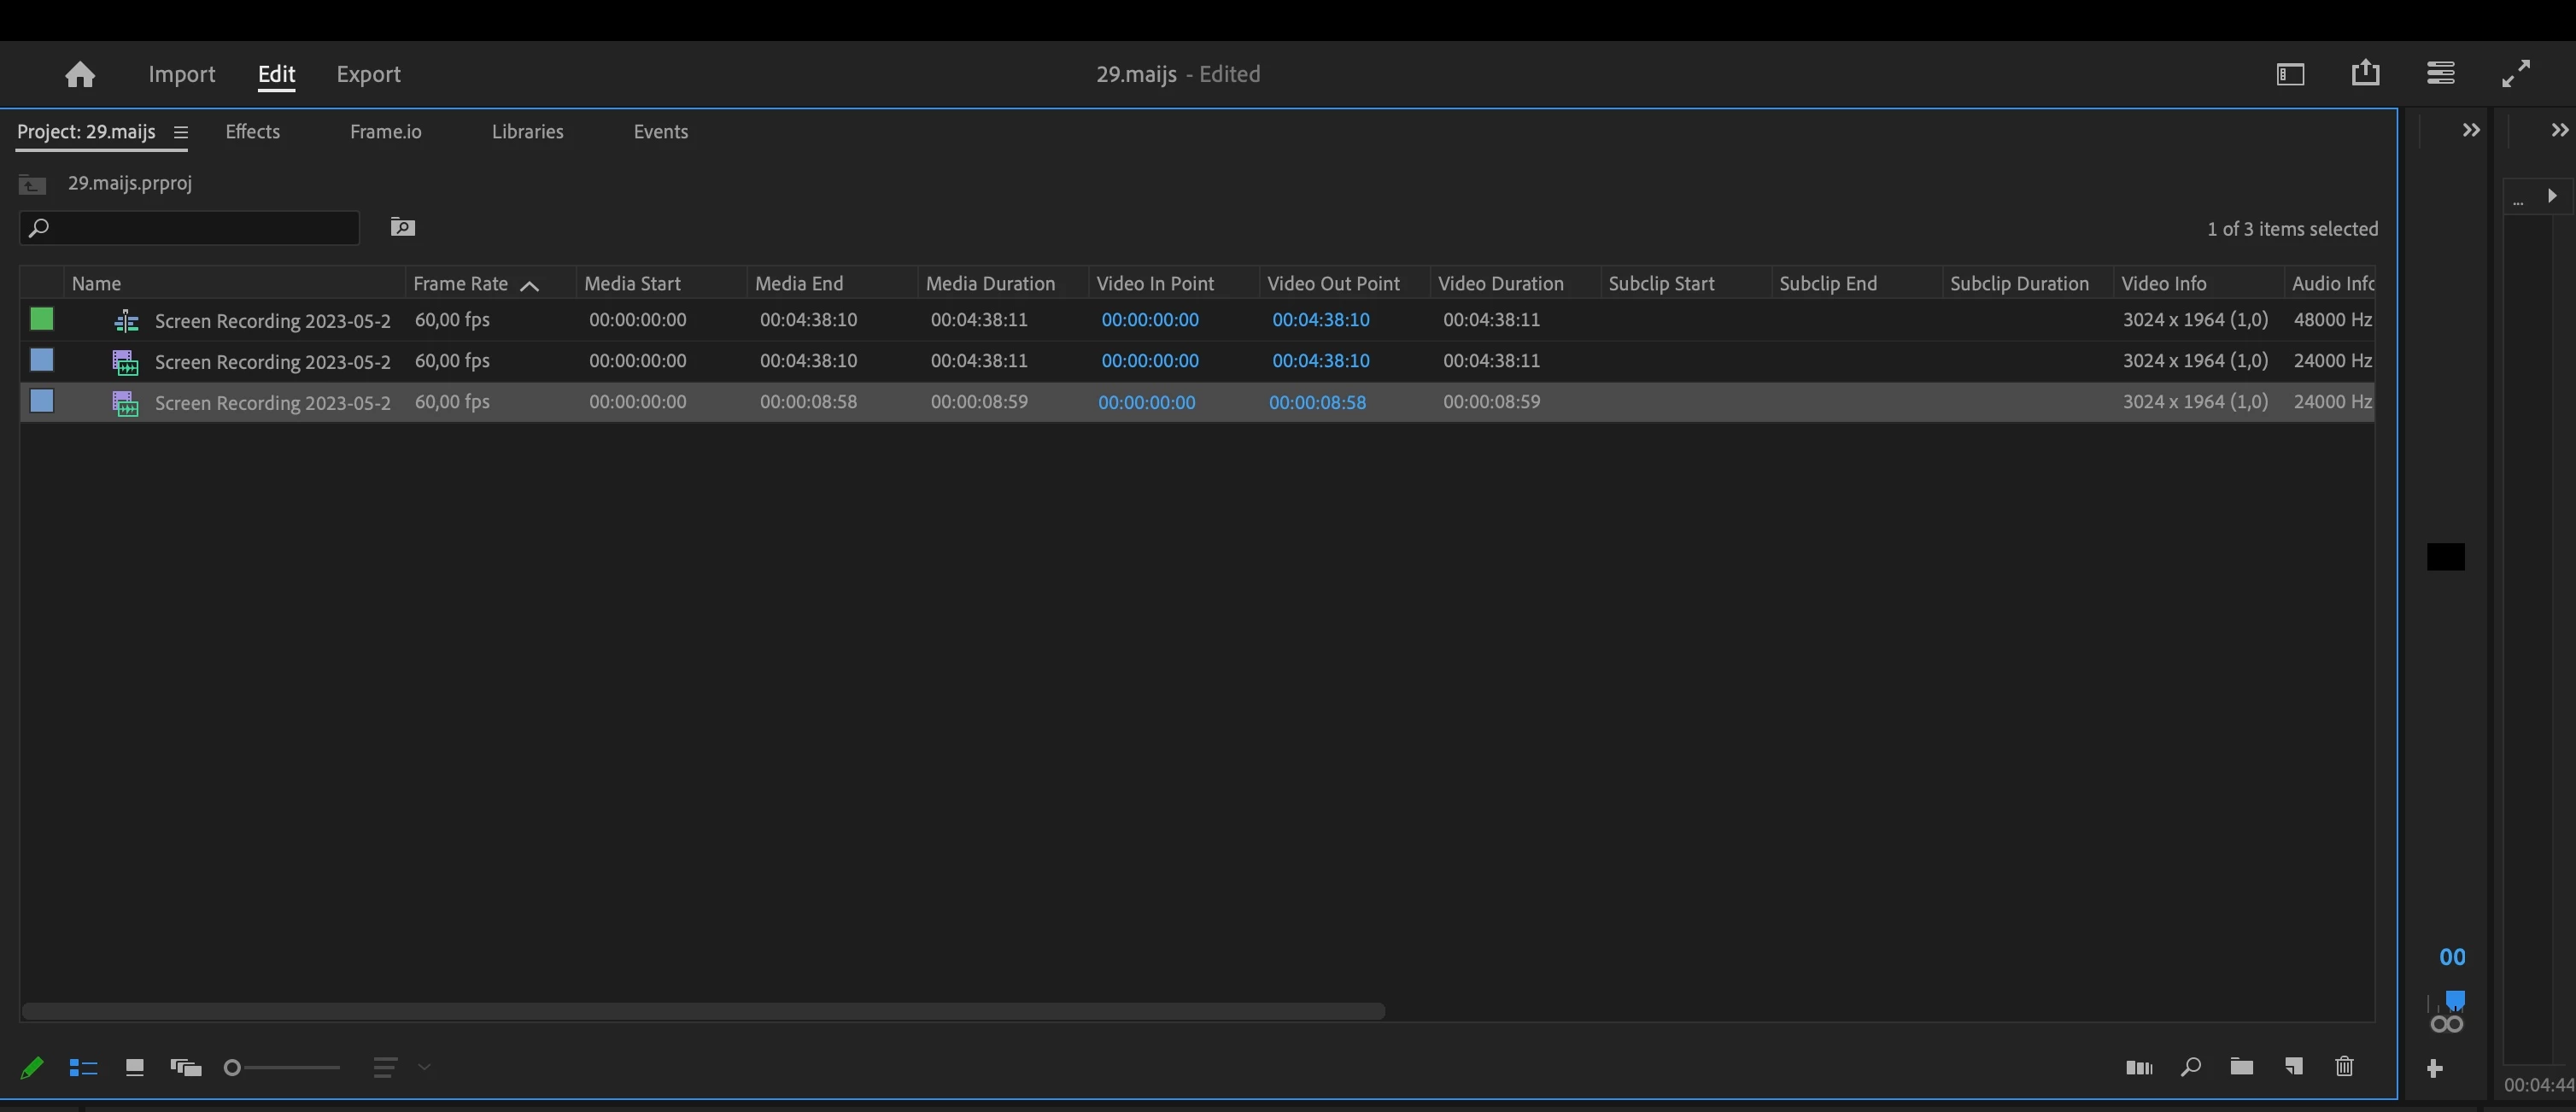Create a New Bin via folder icon
The image size is (2576, 1112).
pos(2241,1067)
